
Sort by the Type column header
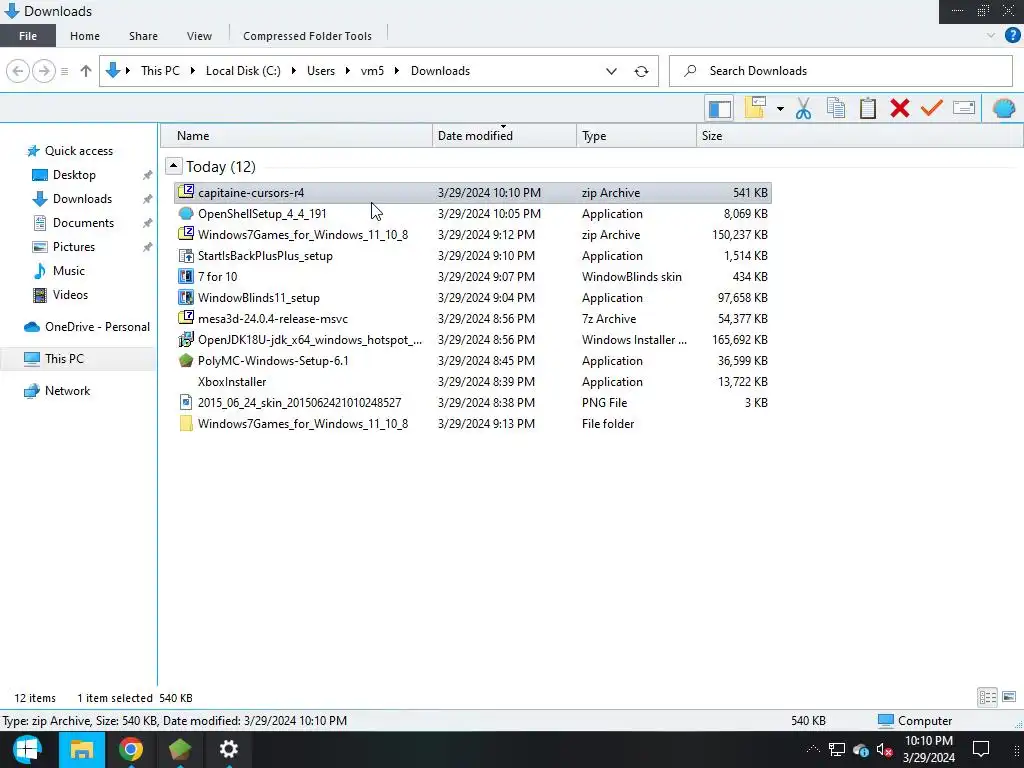pos(636,136)
